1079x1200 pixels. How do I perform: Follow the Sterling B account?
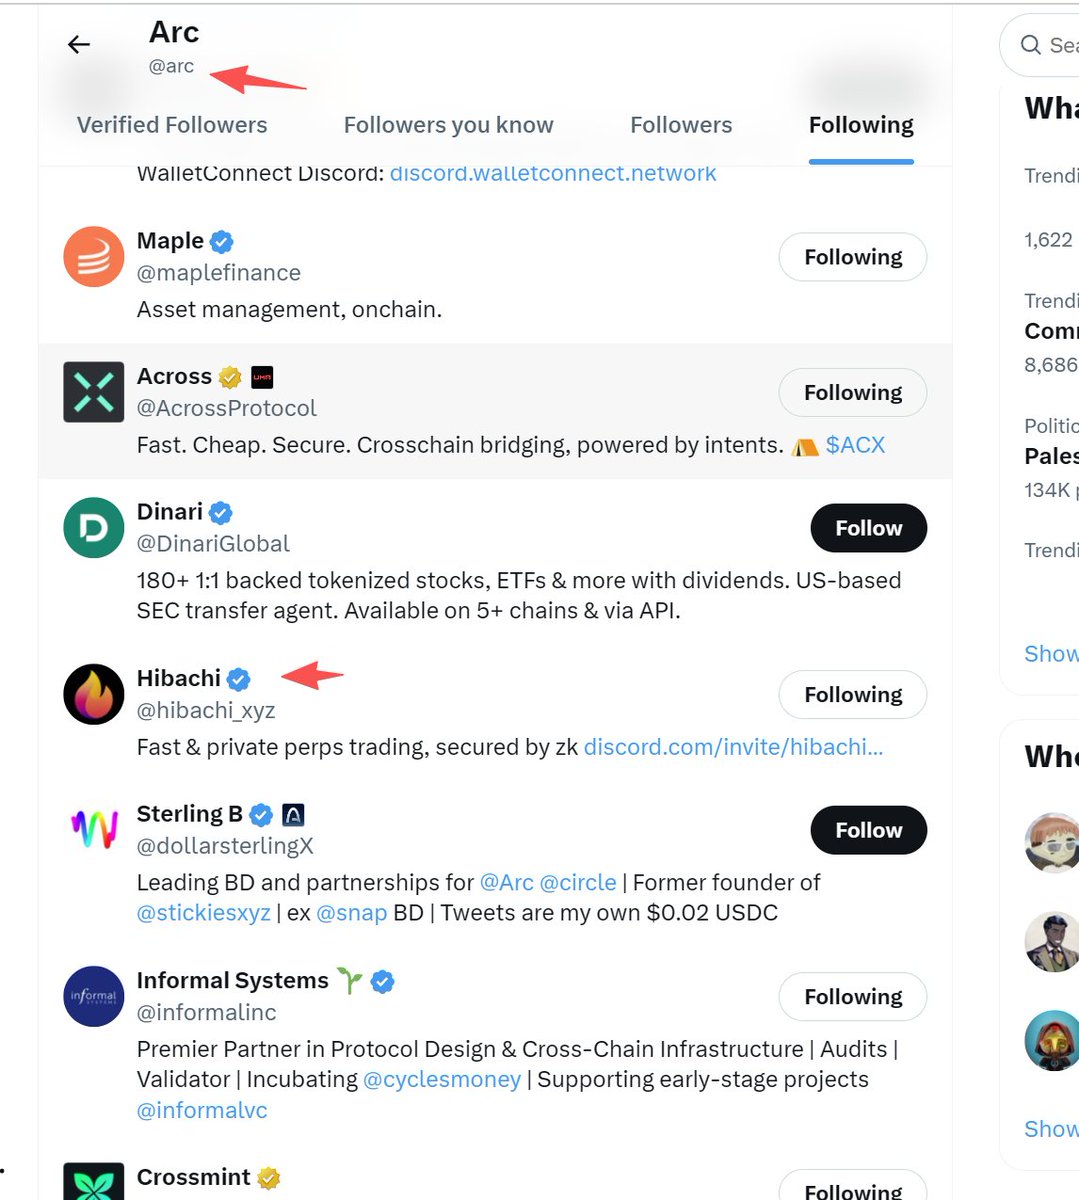868,830
